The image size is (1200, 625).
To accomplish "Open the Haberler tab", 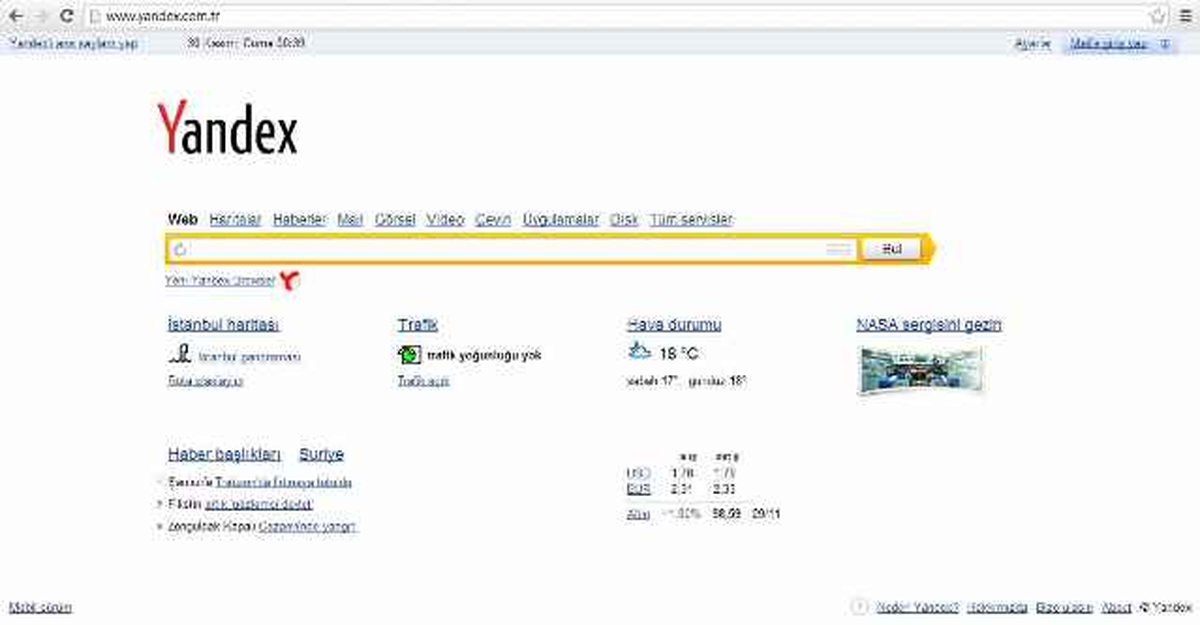I will coord(300,219).
